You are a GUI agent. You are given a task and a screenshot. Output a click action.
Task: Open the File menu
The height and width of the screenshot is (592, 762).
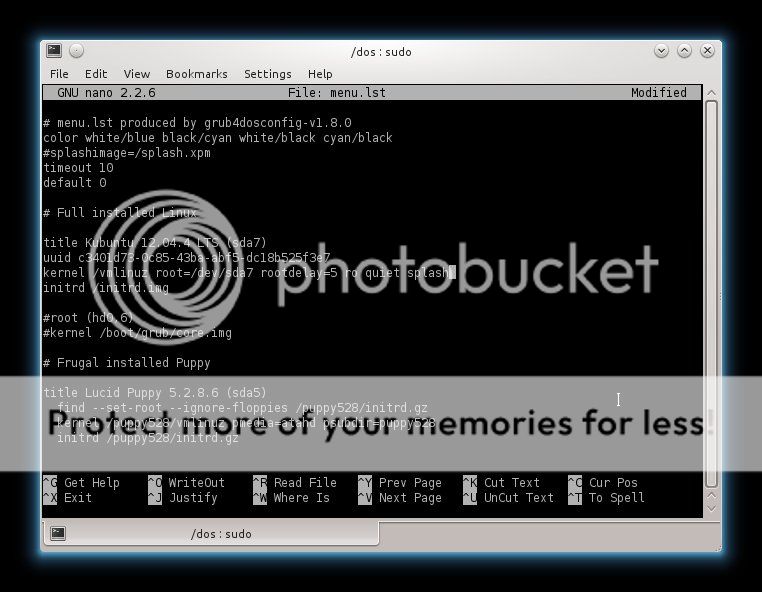click(x=59, y=74)
